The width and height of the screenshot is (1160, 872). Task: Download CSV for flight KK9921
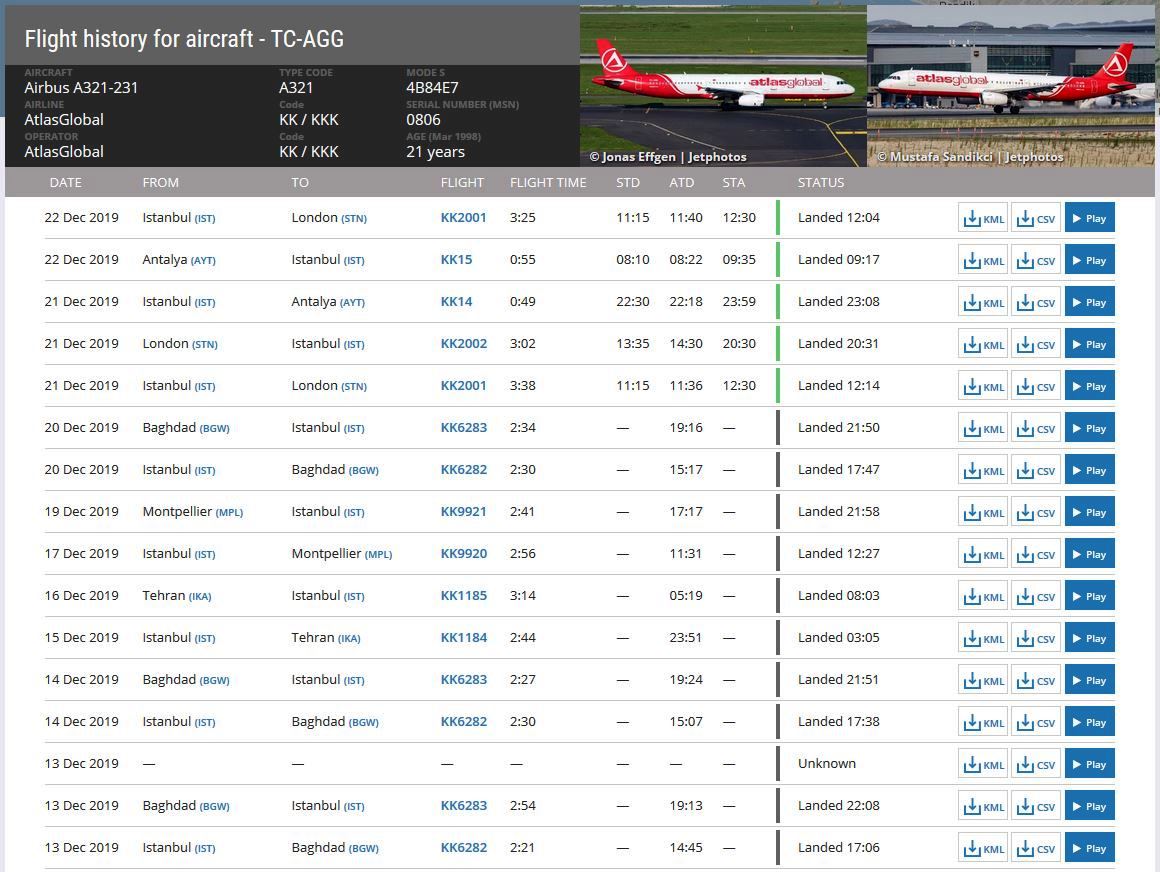(1036, 513)
